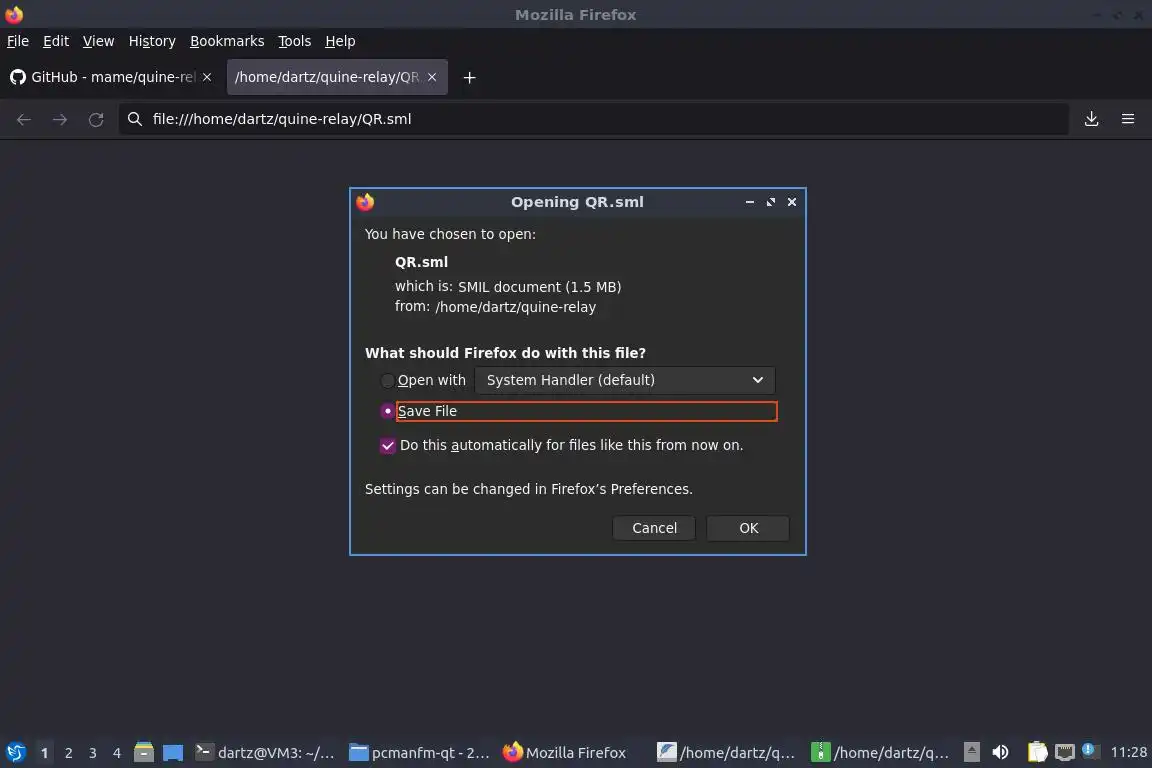The image size is (1152, 768).
Task: Close the GitHub mame/quine-relay tab
Action: point(207,77)
